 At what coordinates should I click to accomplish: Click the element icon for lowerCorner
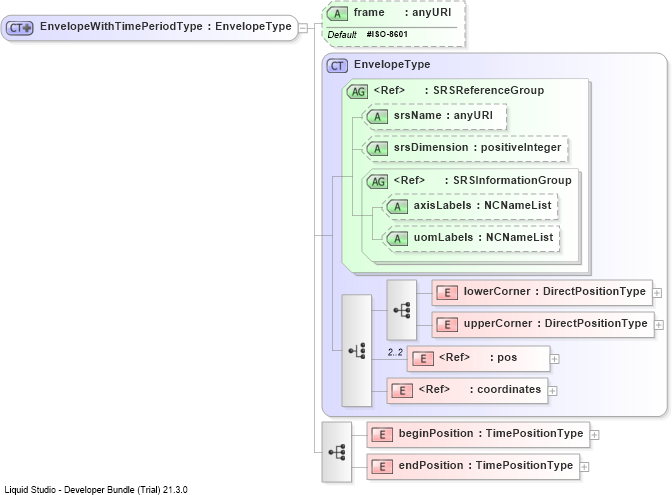pyautogui.click(x=447, y=293)
